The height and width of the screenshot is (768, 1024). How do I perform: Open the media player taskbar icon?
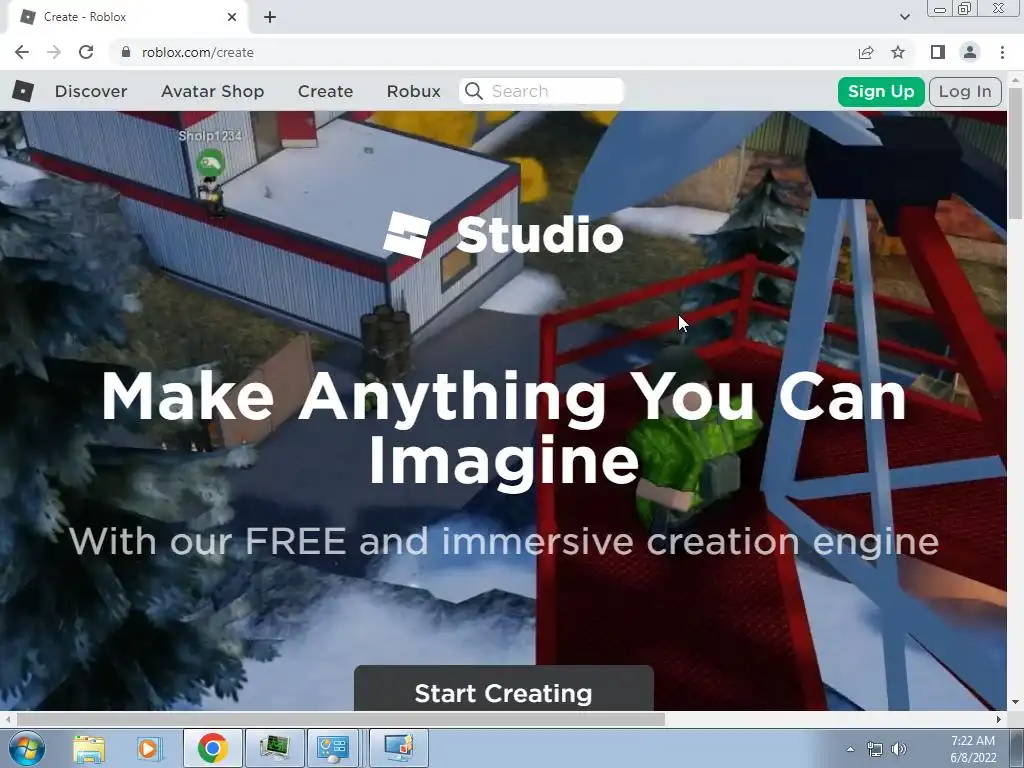click(x=148, y=748)
